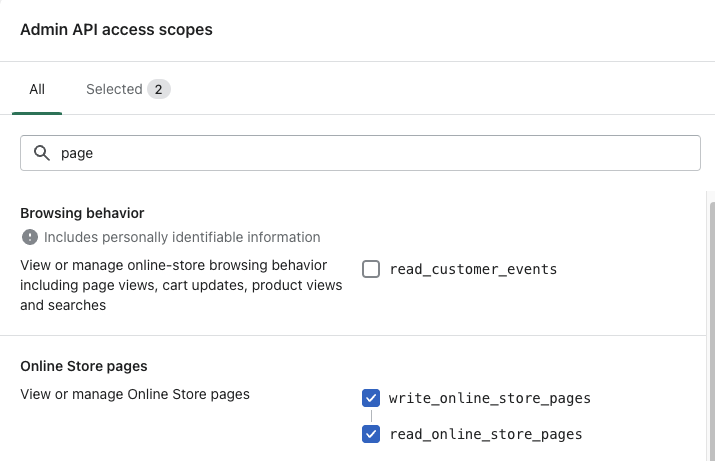Click the browsing behavior description paragraph
The height and width of the screenshot is (461, 715).
point(181,285)
